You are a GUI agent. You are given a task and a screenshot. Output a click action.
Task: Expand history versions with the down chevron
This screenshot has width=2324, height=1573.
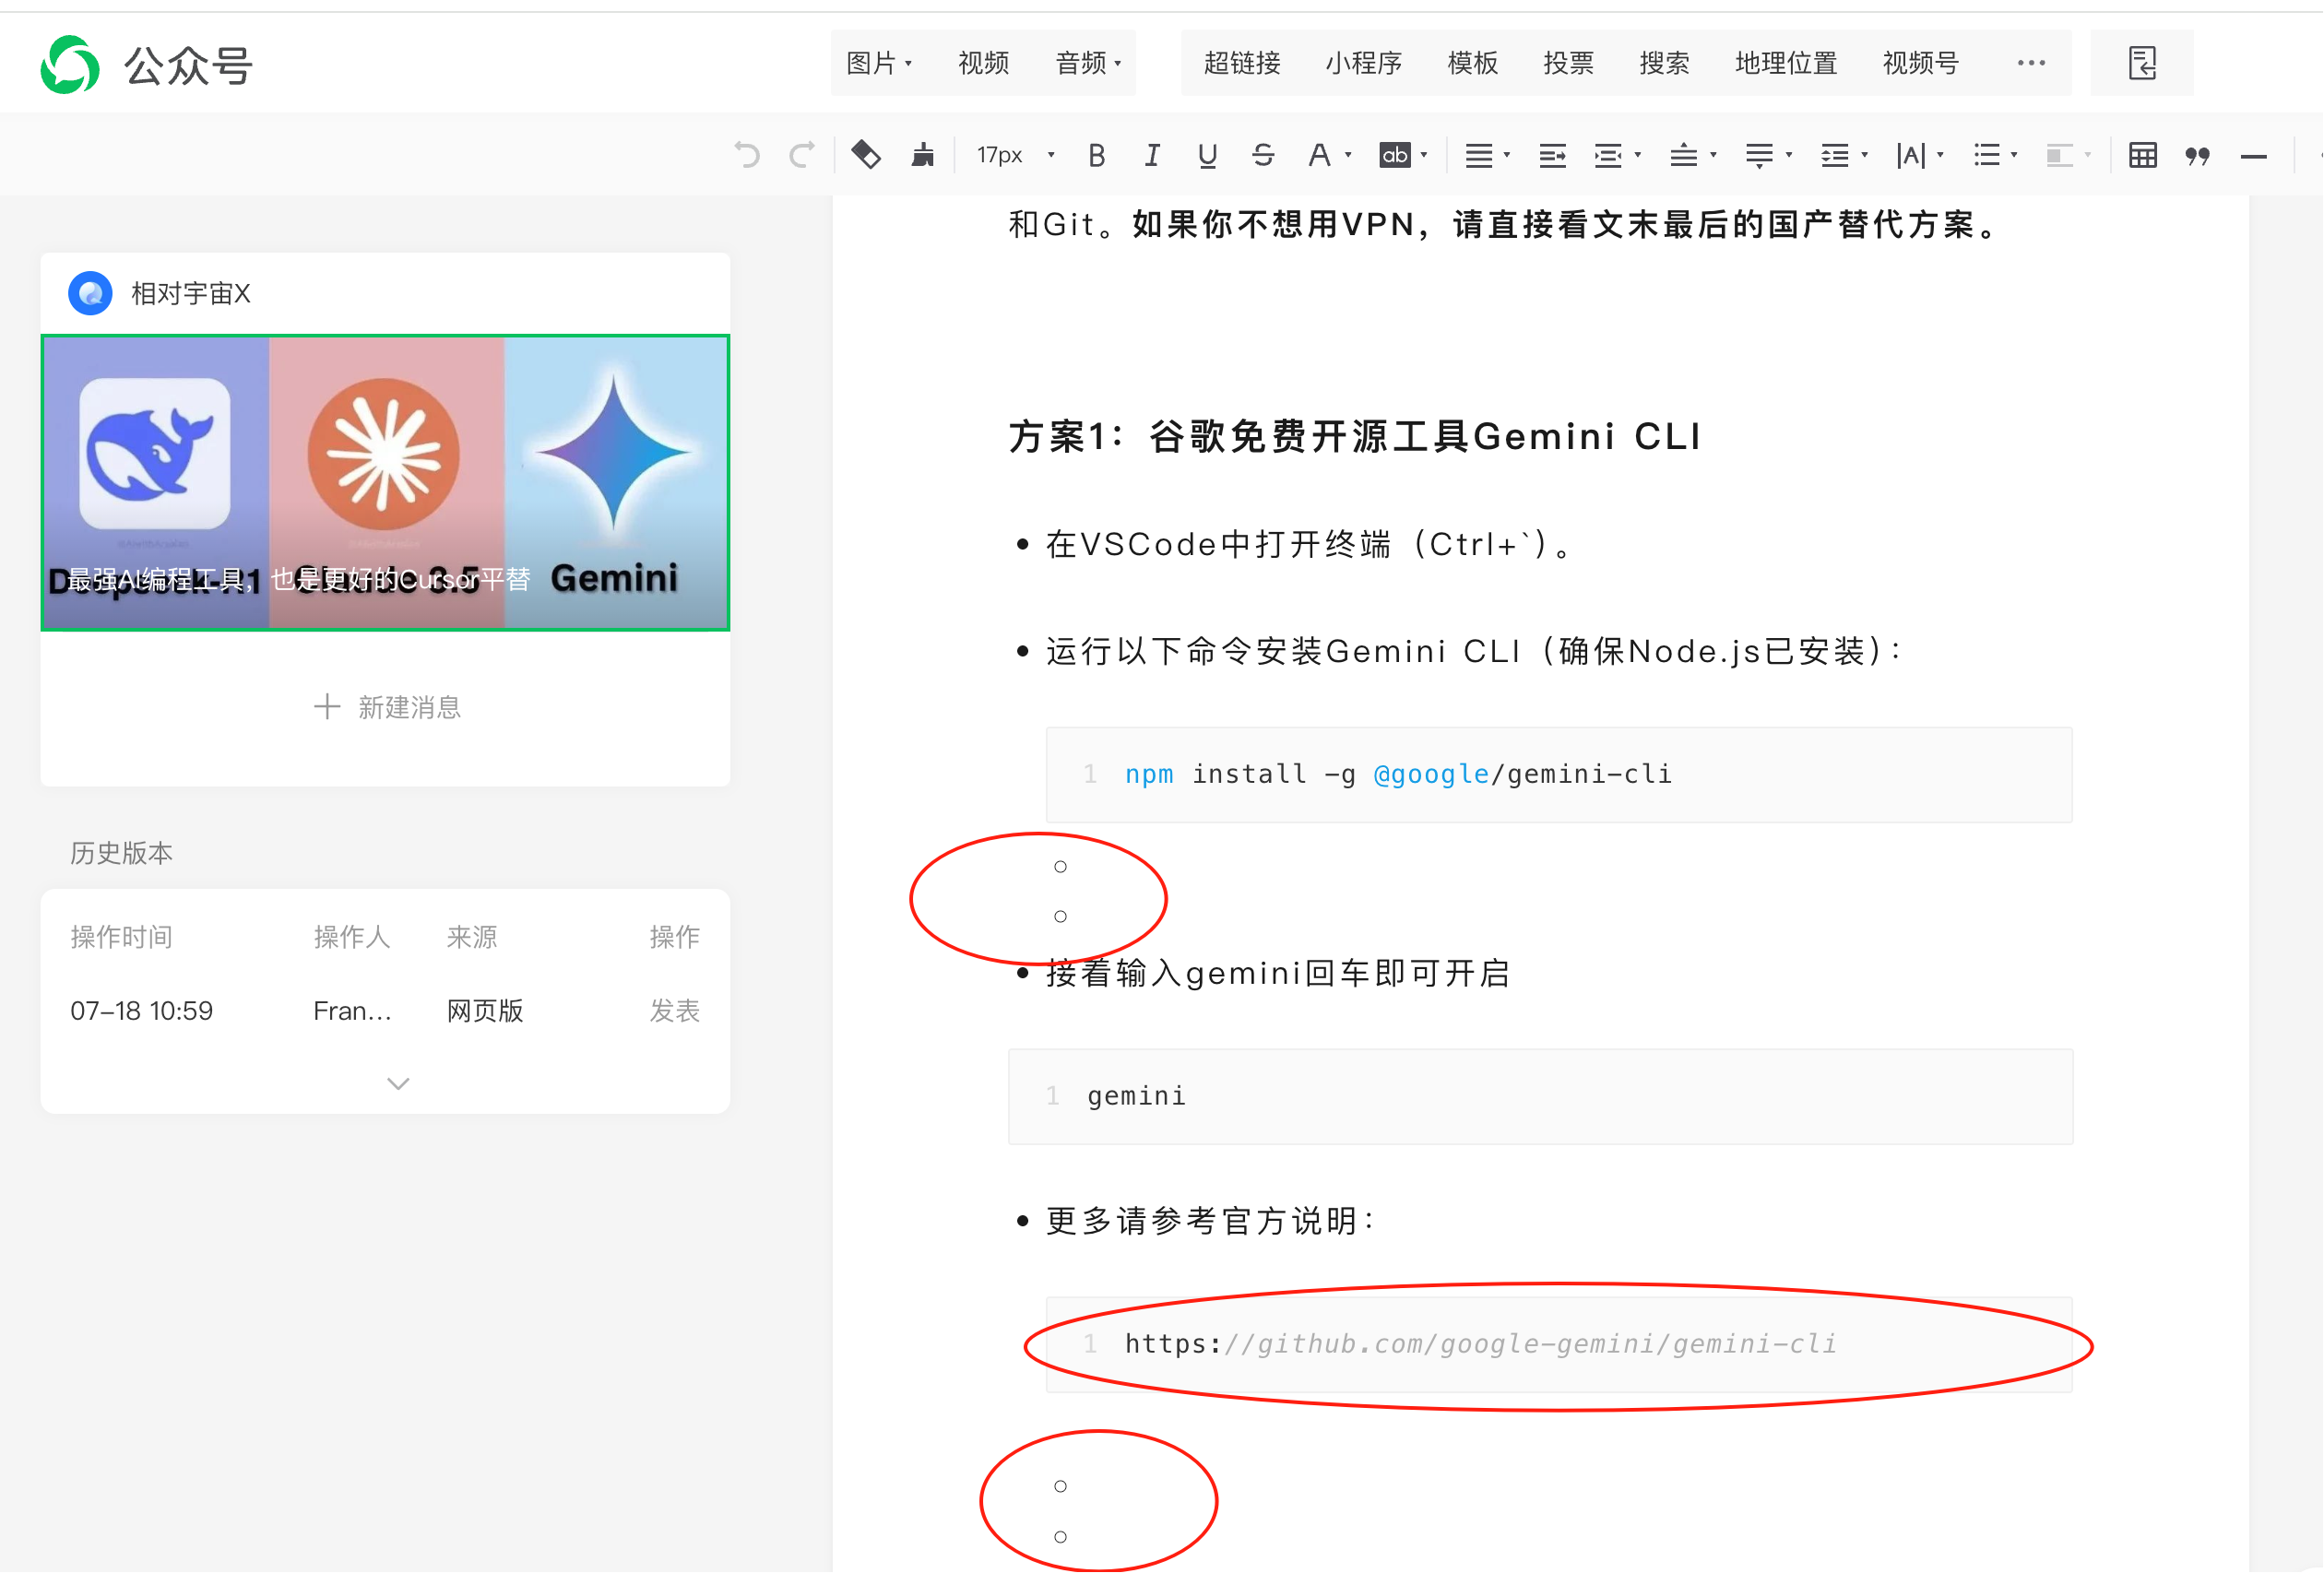(398, 1083)
